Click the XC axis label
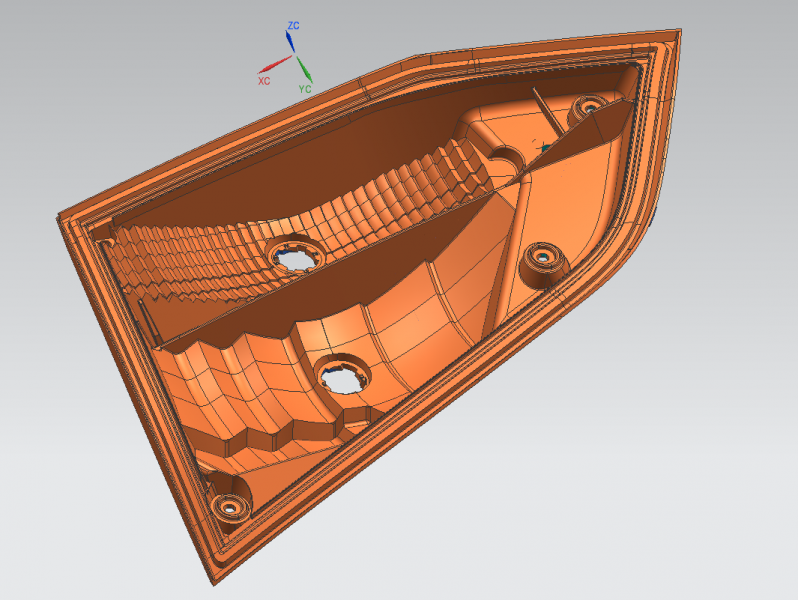The height and width of the screenshot is (600, 798). click(x=264, y=81)
